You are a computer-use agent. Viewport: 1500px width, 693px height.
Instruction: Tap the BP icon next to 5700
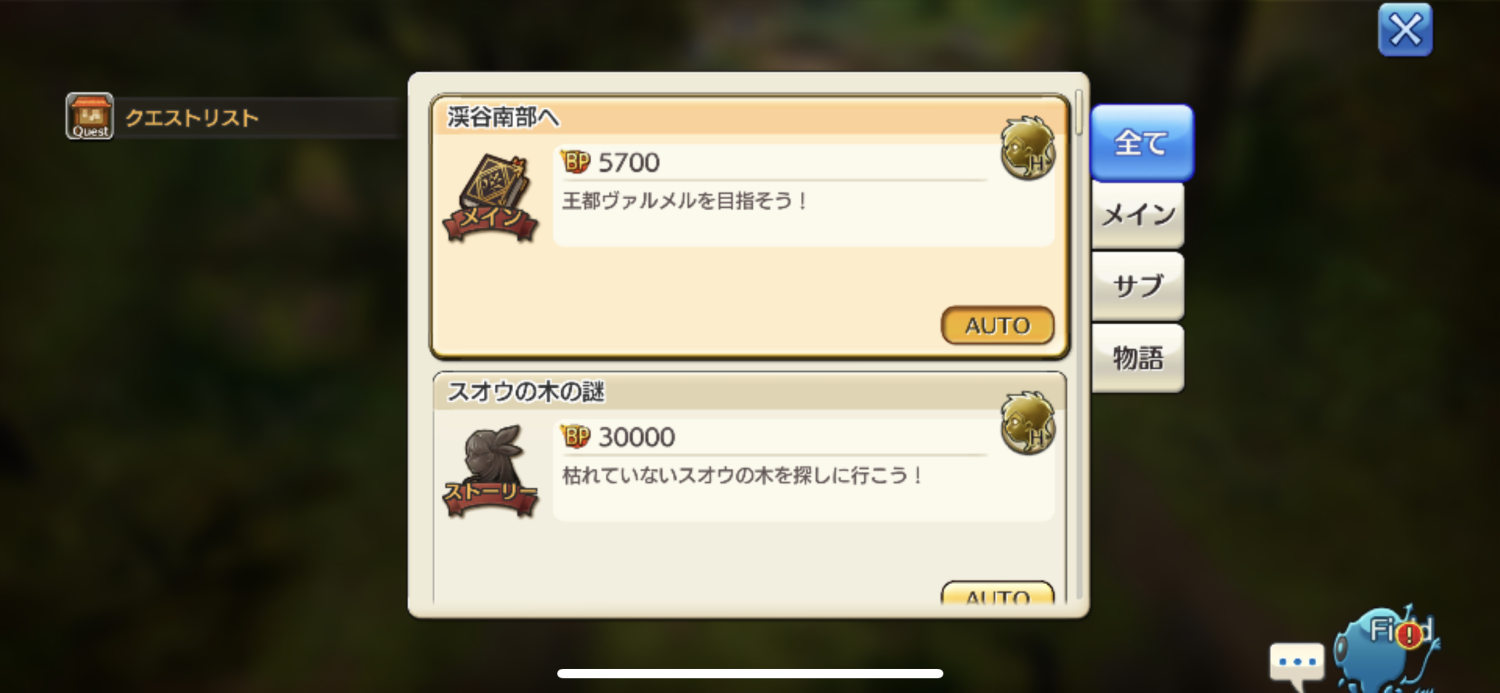tap(576, 161)
